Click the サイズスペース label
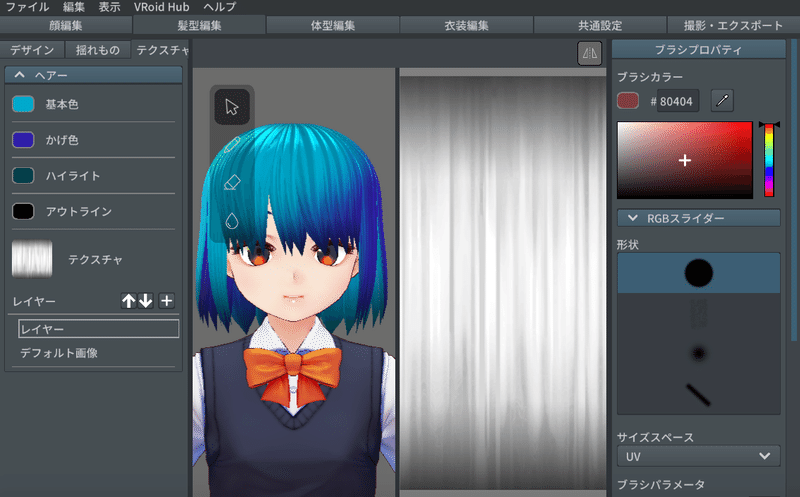 [x=655, y=437]
